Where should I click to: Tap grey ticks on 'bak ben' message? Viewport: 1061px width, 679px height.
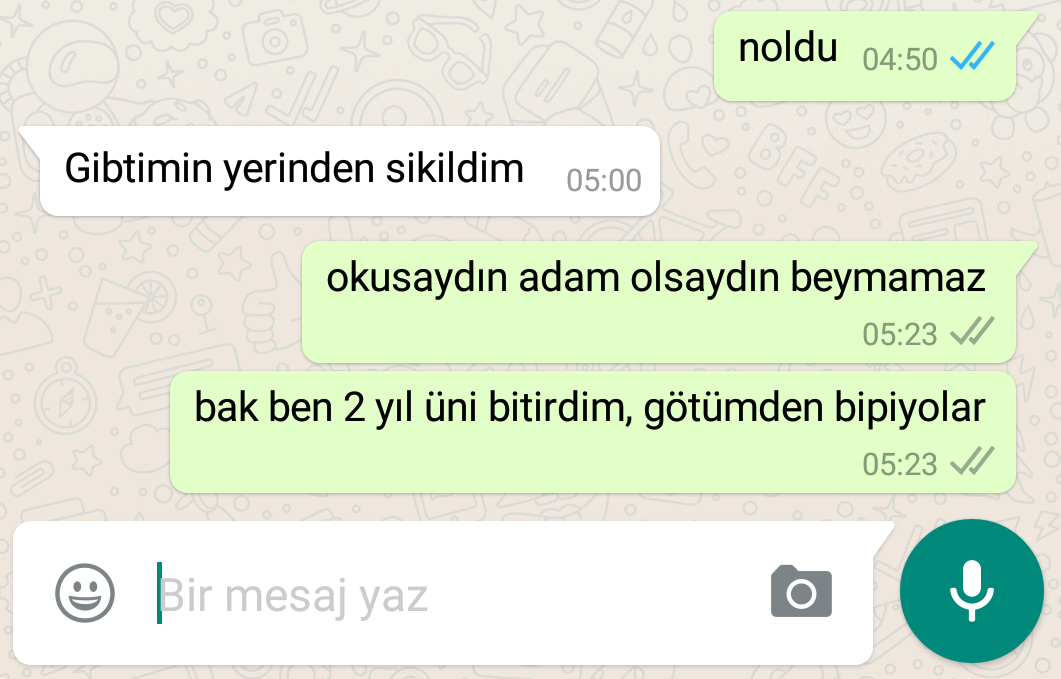coord(972,461)
